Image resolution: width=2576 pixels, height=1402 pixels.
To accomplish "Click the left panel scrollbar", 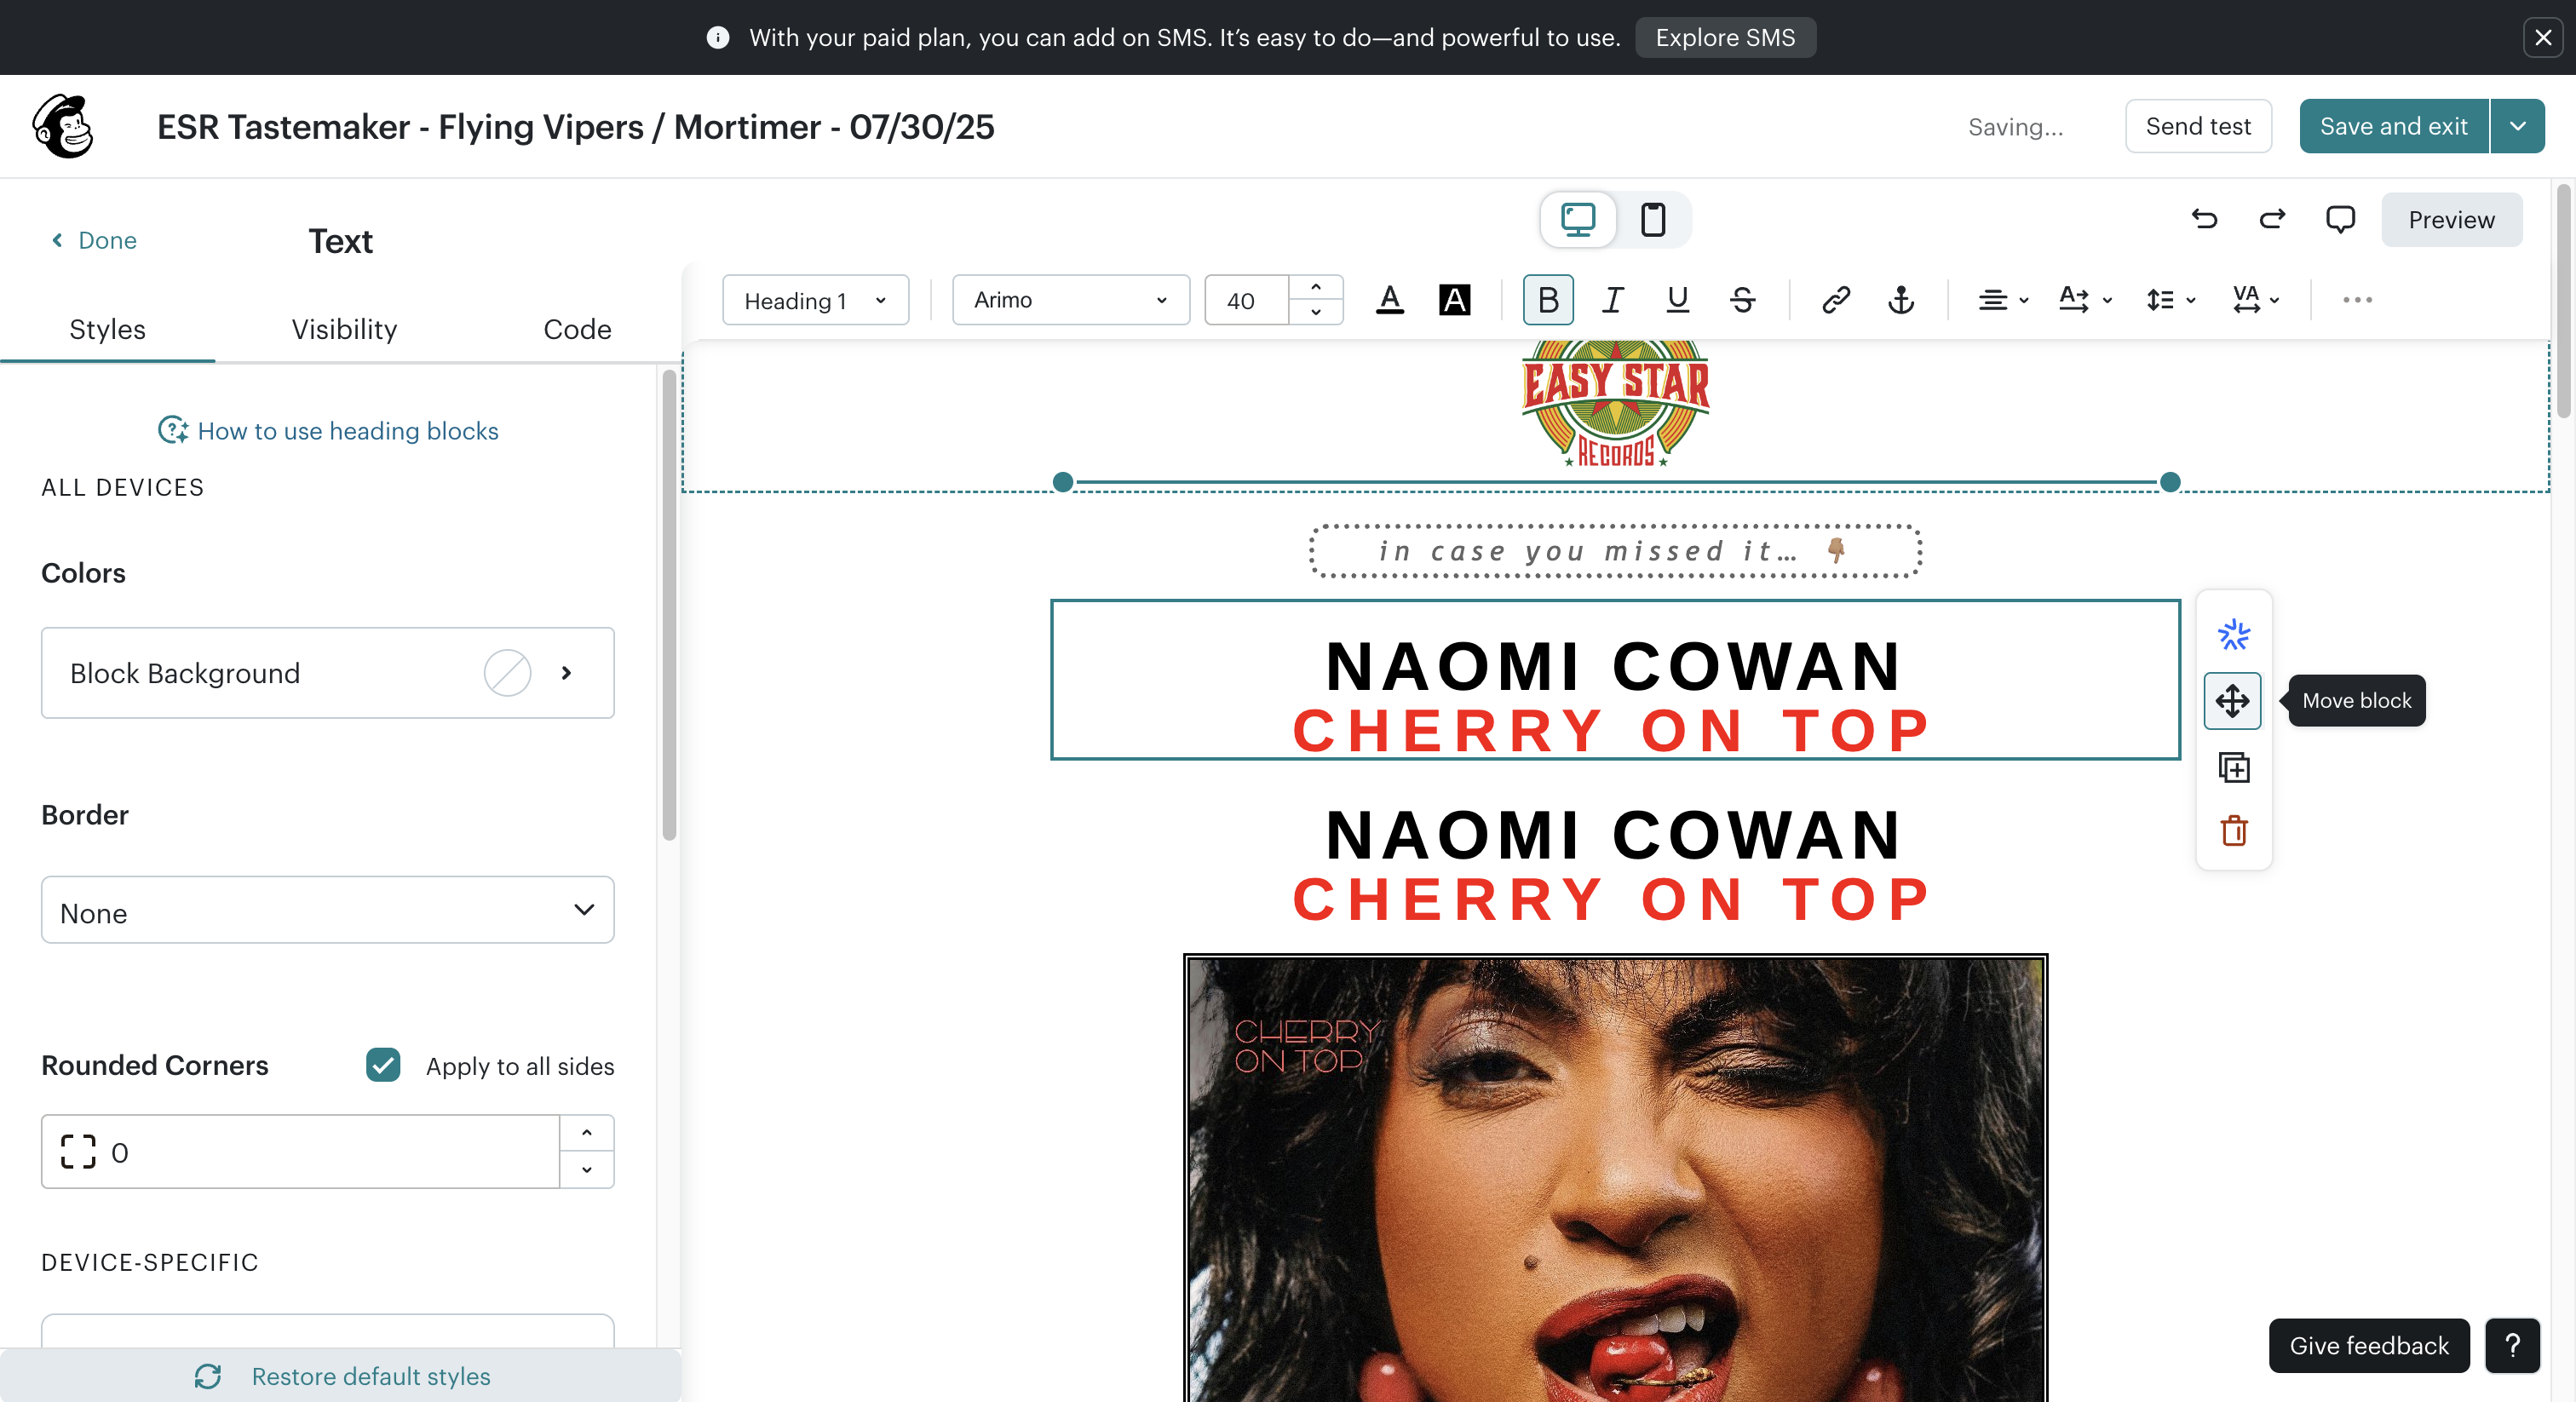I will (669, 605).
